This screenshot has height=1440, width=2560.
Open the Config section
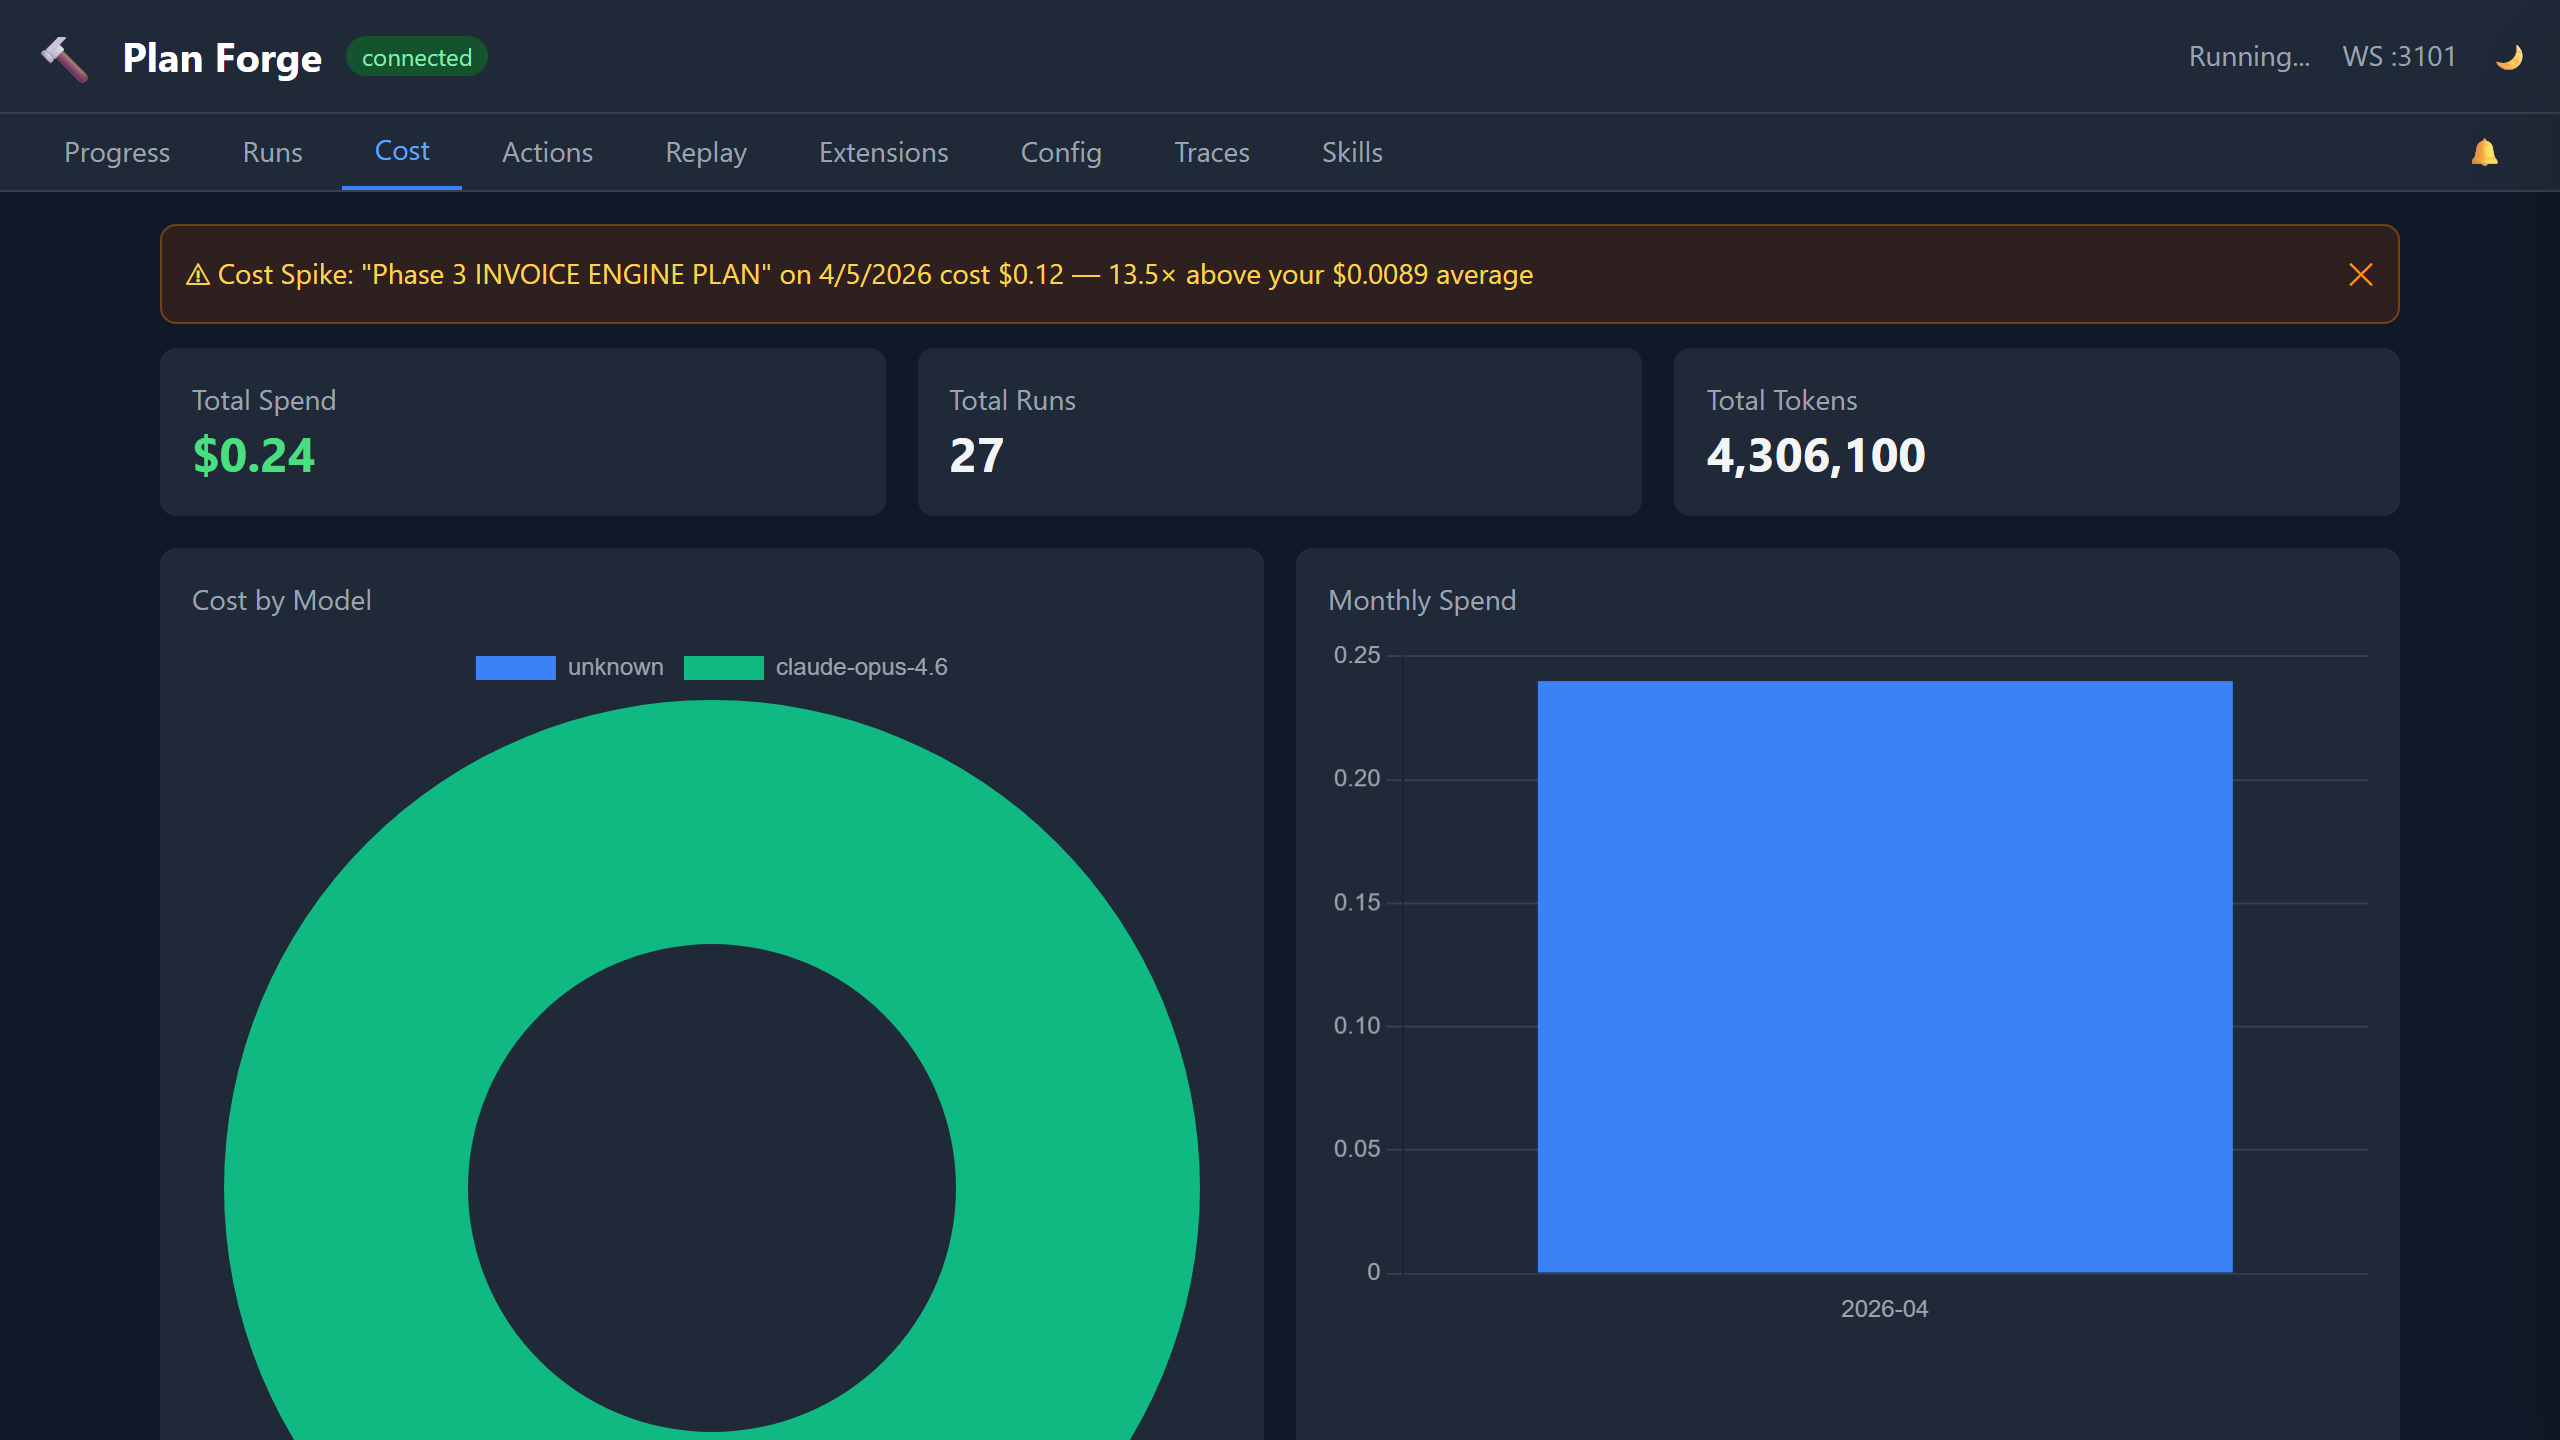[1060, 152]
